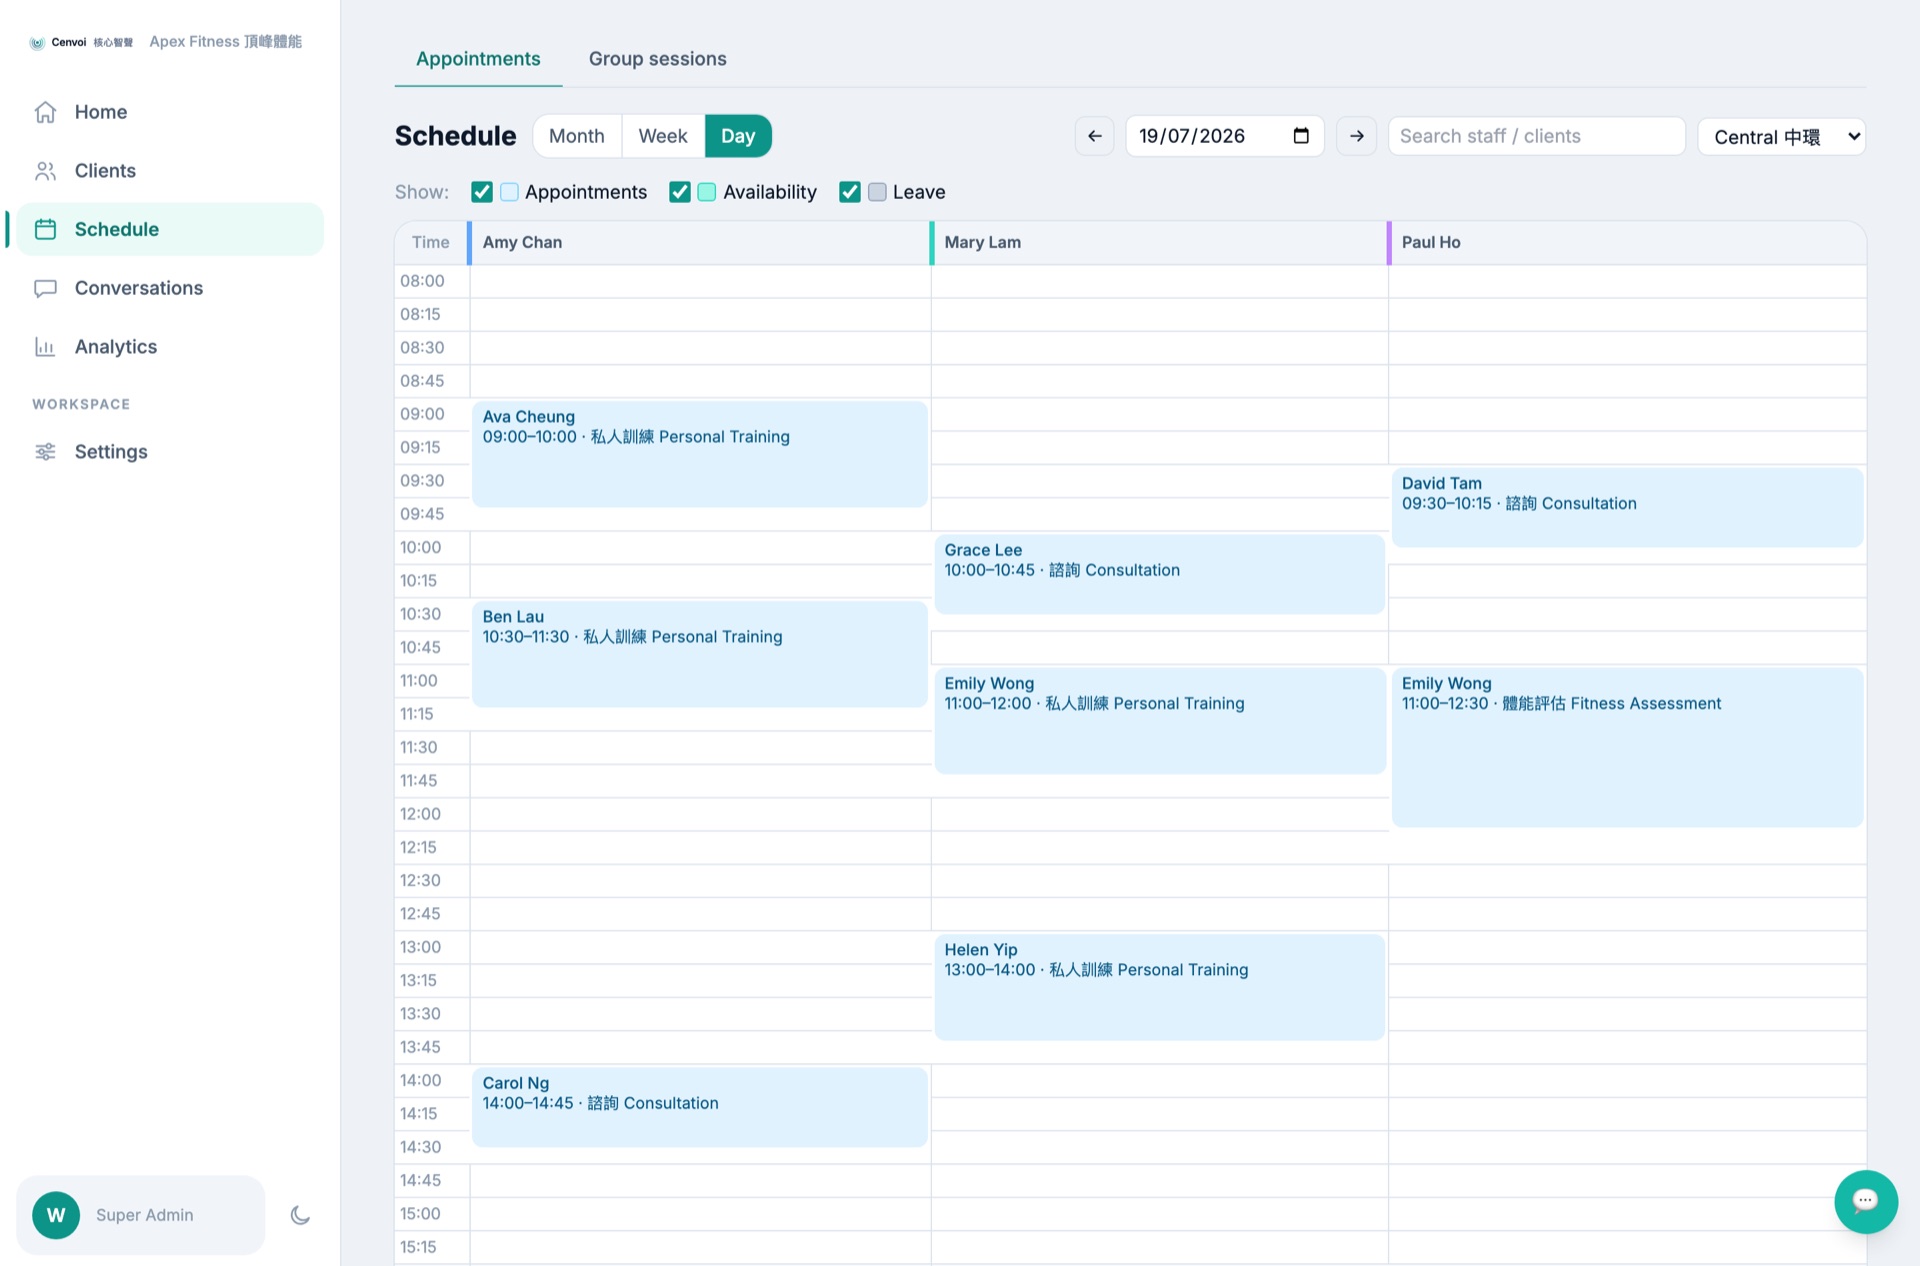Open the chat support bubble
The image size is (1920, 1266).
click(x=1865, y=1201)
